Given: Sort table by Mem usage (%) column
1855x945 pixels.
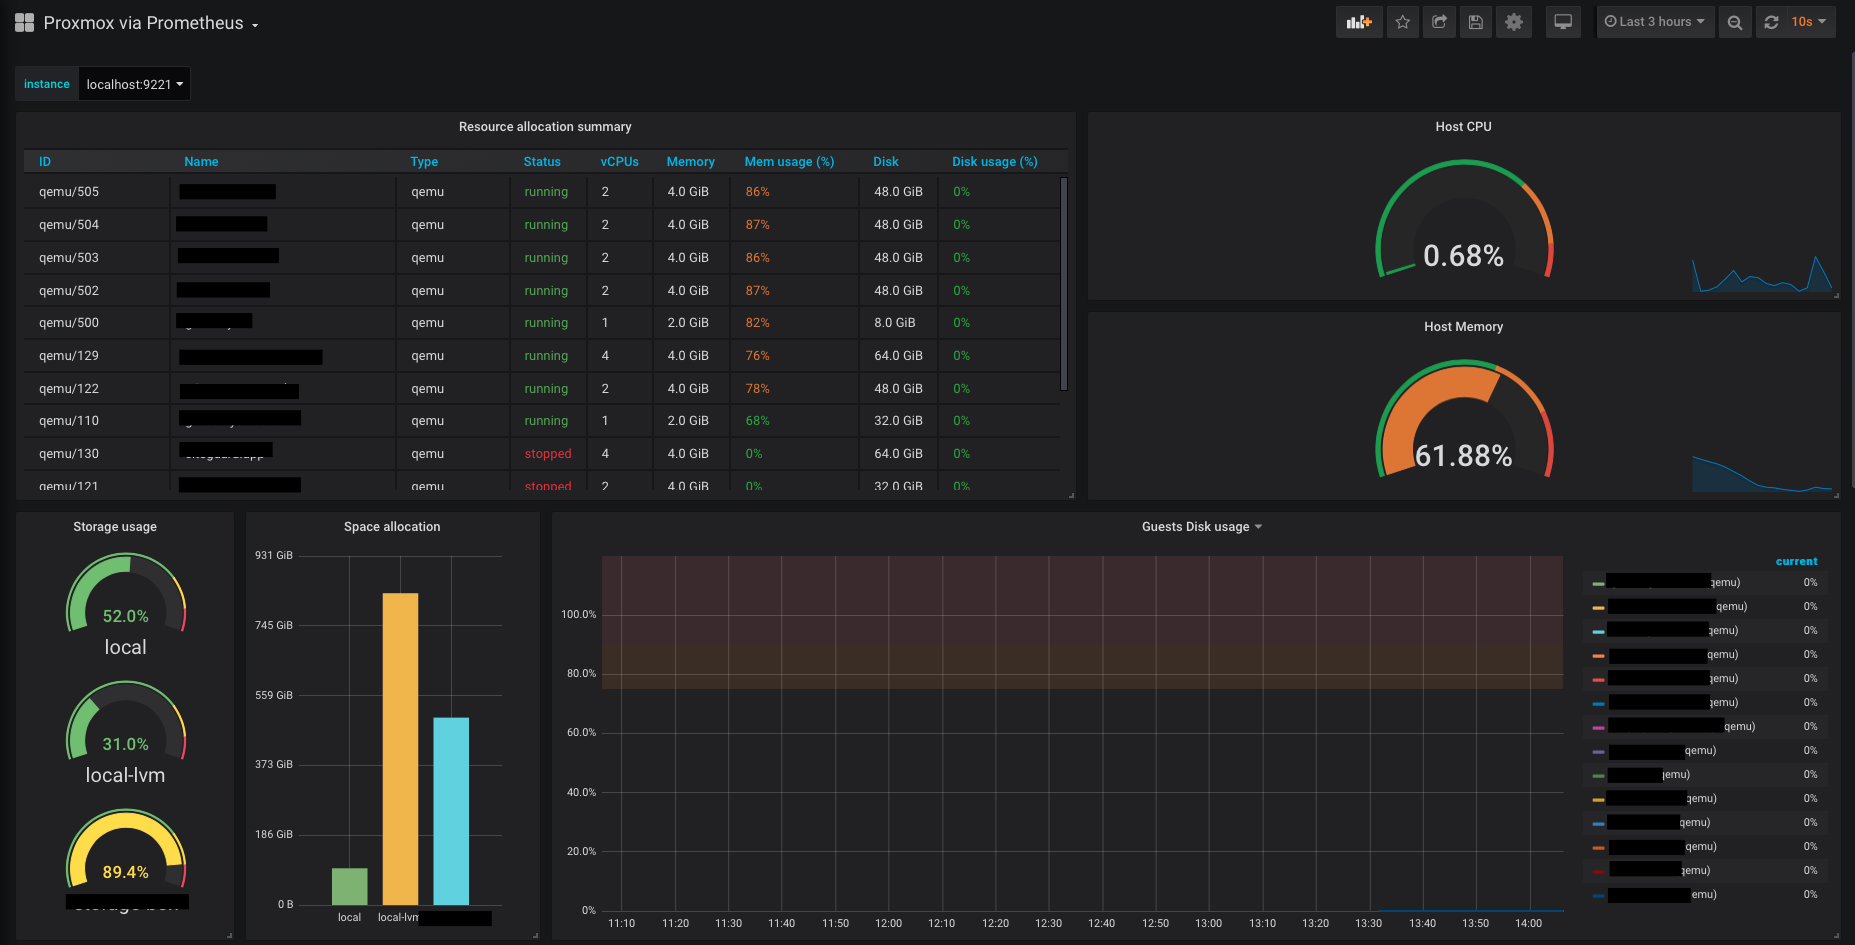Looking at the screenshot, I should pyautogui.click(x=789, y=162).
